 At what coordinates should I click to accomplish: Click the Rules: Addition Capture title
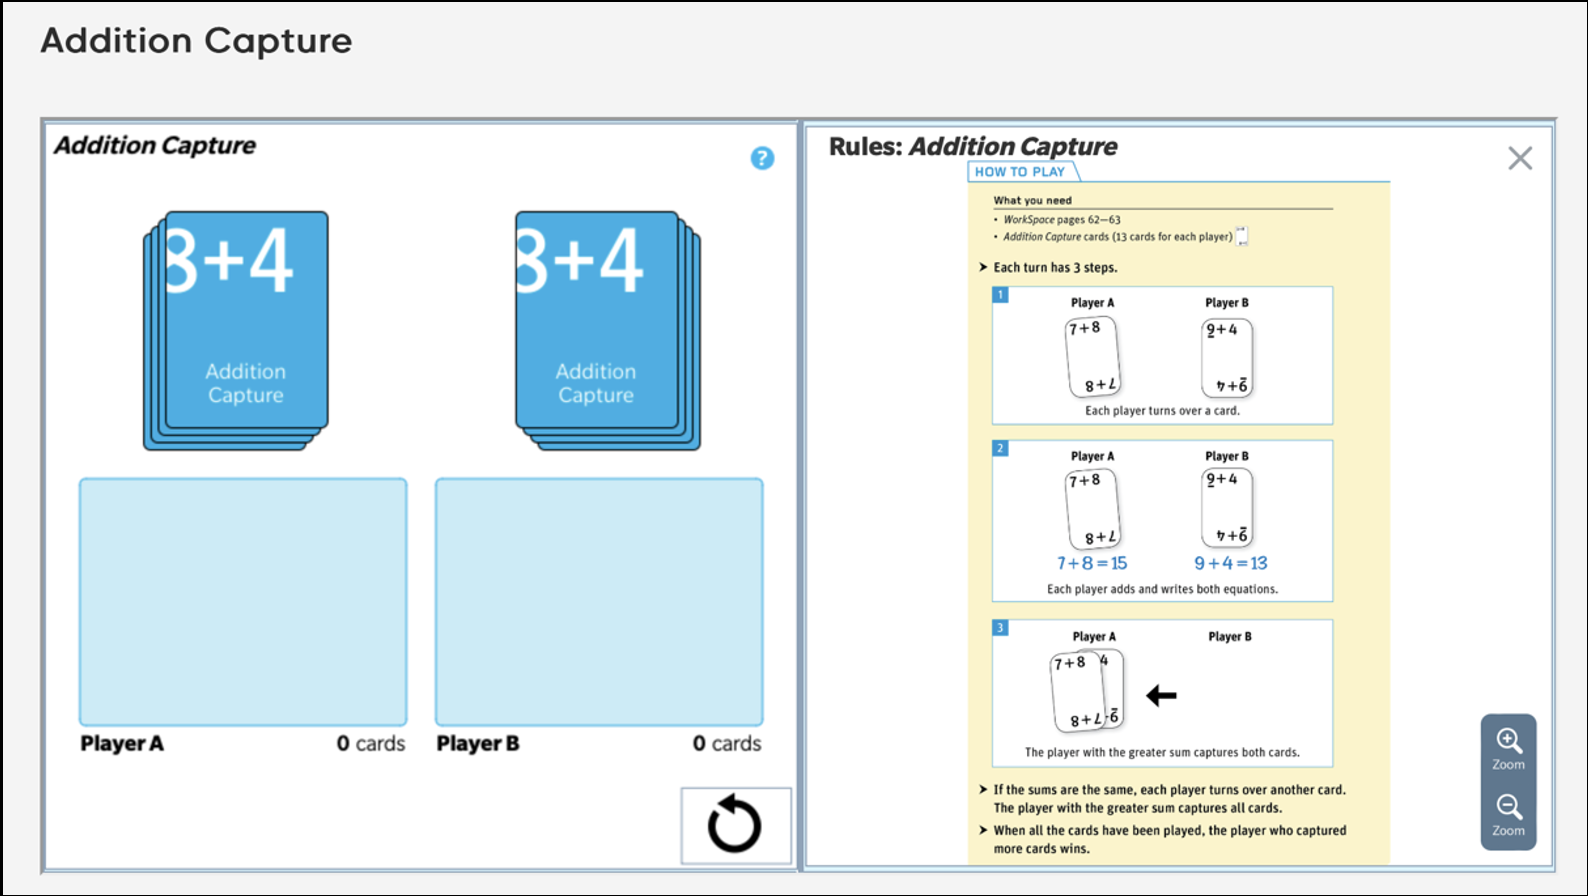coord(973,146)
